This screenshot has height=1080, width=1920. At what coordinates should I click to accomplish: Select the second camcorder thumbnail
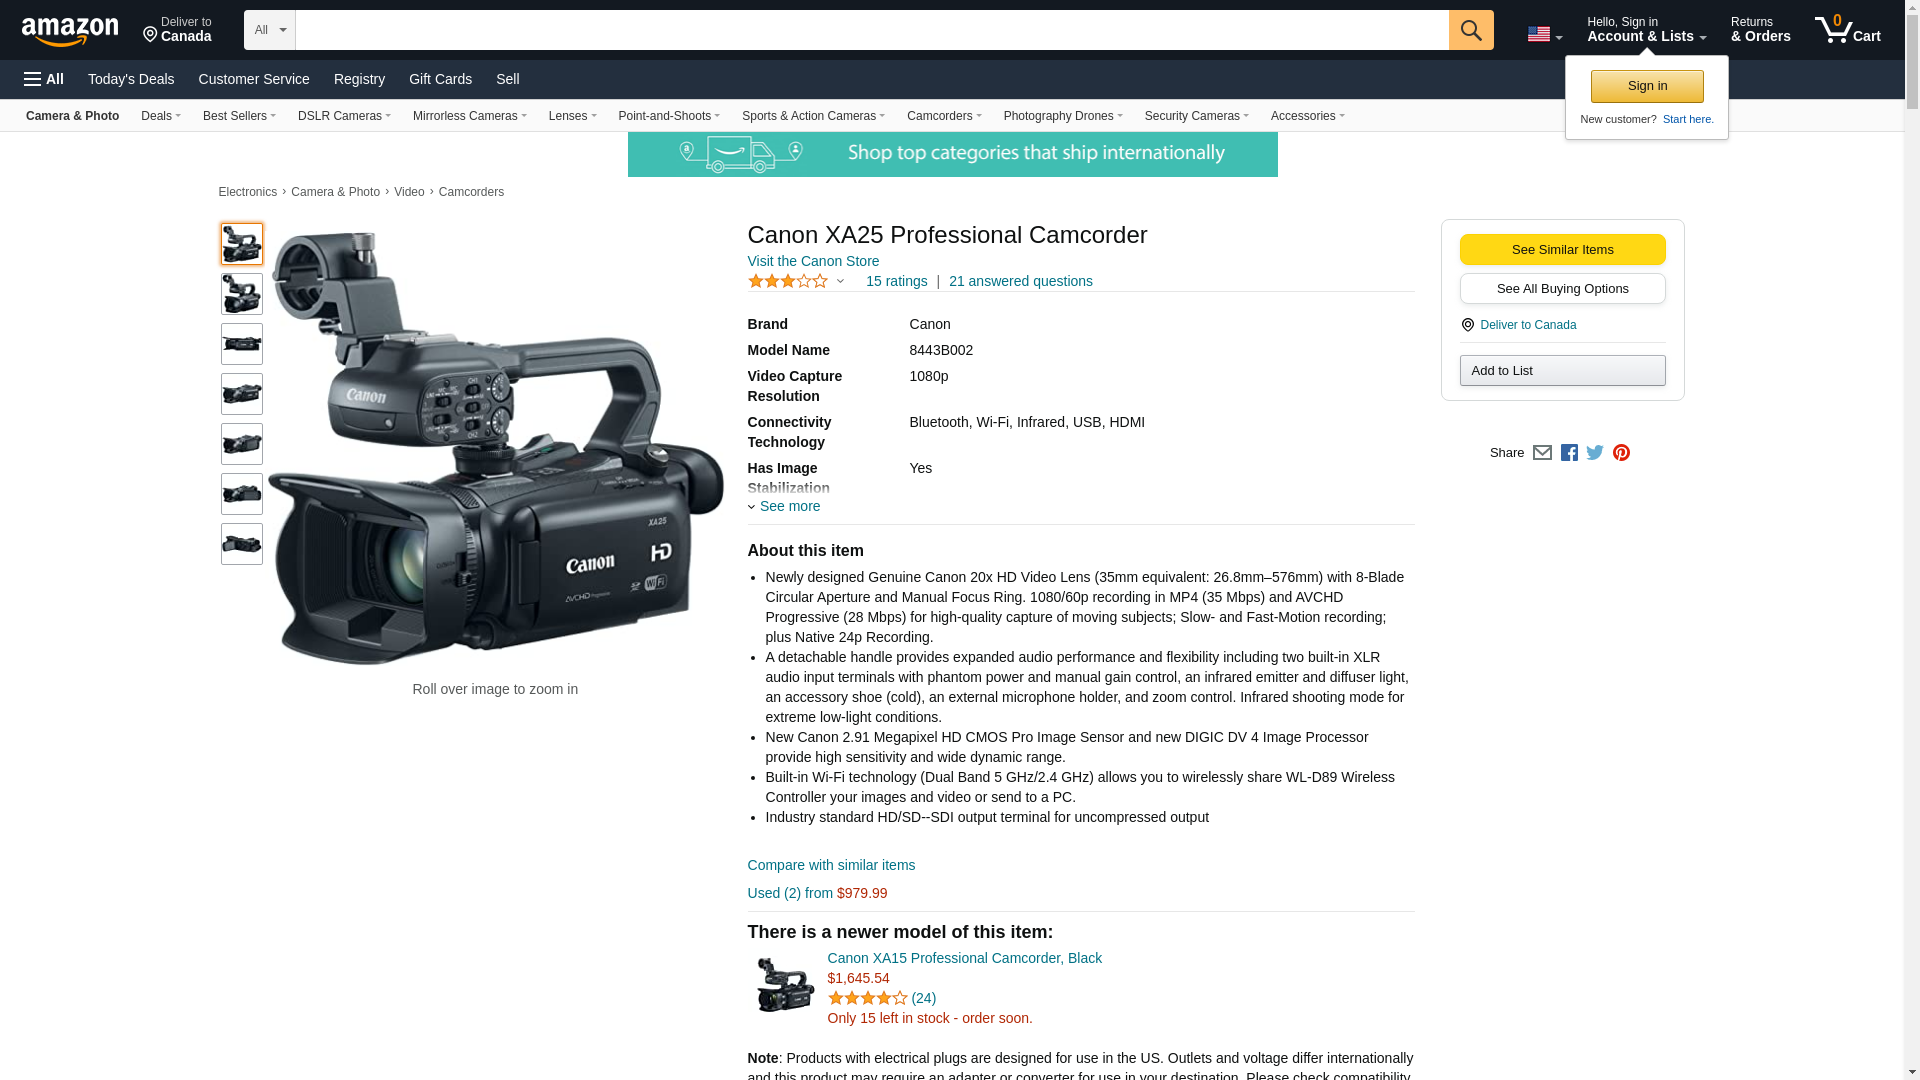point(242,294)
